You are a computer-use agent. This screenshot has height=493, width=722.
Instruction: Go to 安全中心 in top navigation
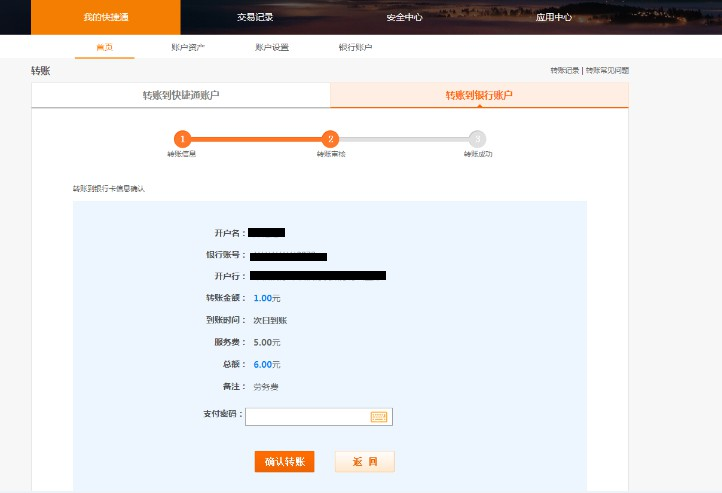click(404, 17)
